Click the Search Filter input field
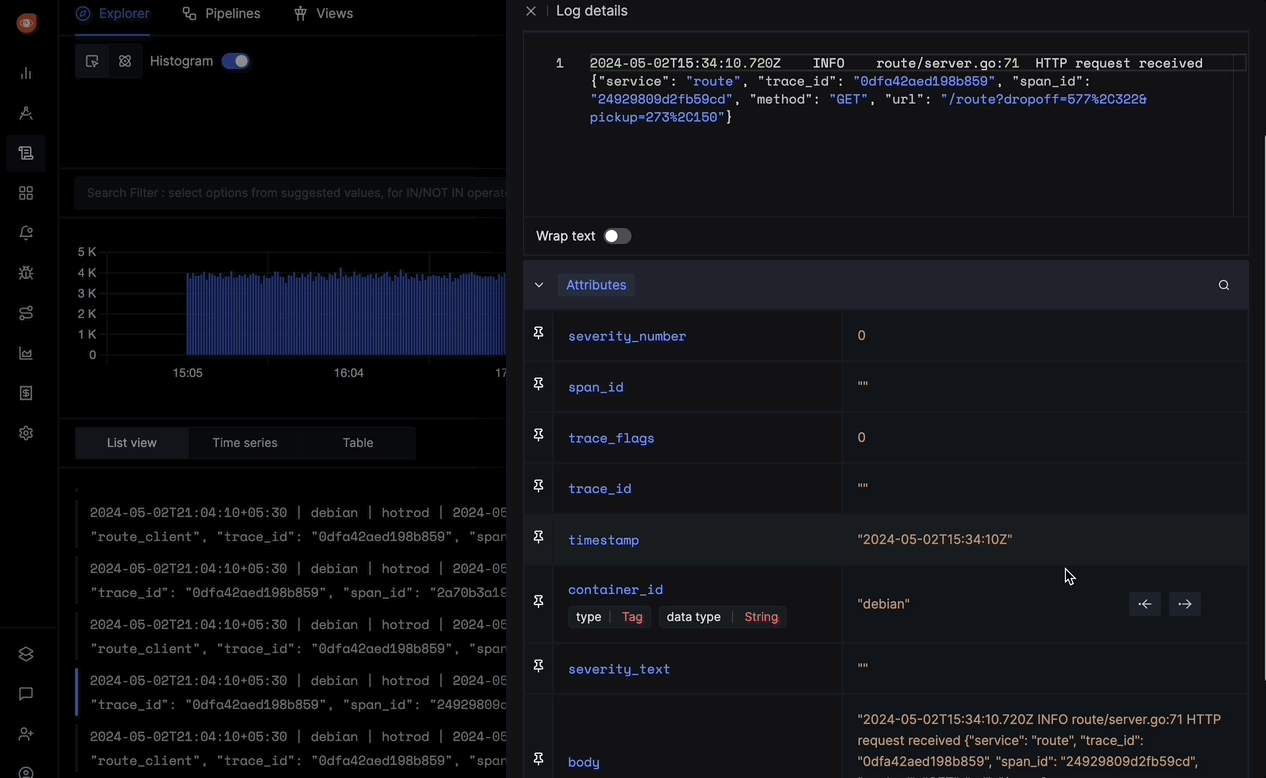 click(x=290, y=193)
